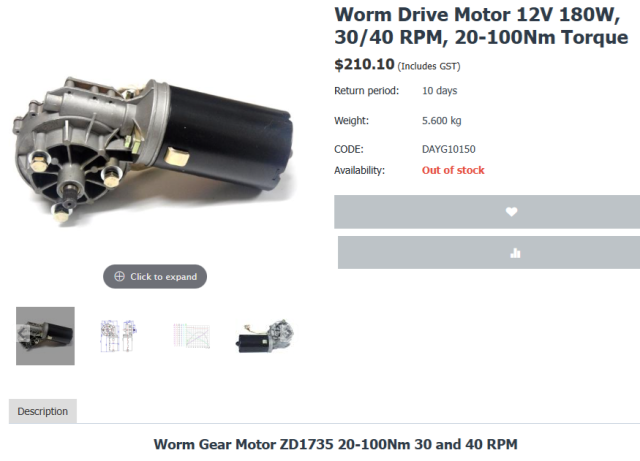Click the Worm Drive Motor product title
This screenshot has height=461, width=640.
pyautogui.click(x=481, y=26)
